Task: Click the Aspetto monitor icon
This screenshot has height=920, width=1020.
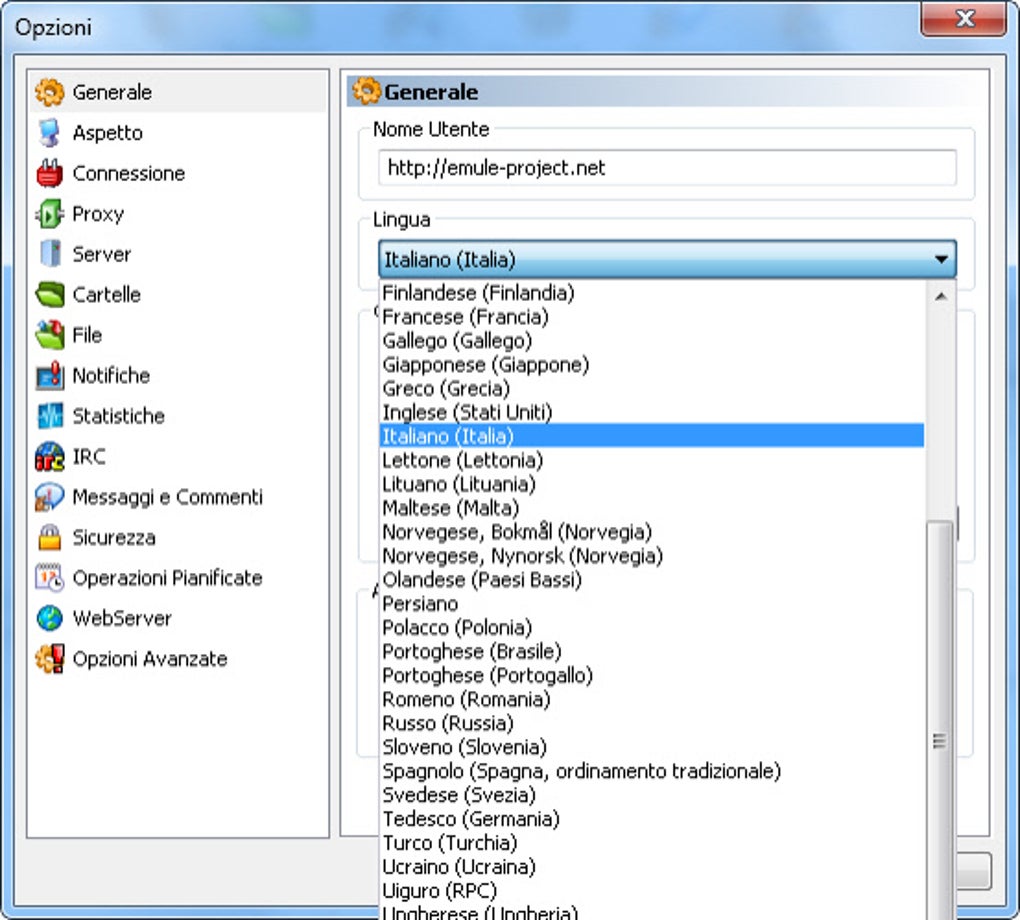Action: [x=49, y=133]
